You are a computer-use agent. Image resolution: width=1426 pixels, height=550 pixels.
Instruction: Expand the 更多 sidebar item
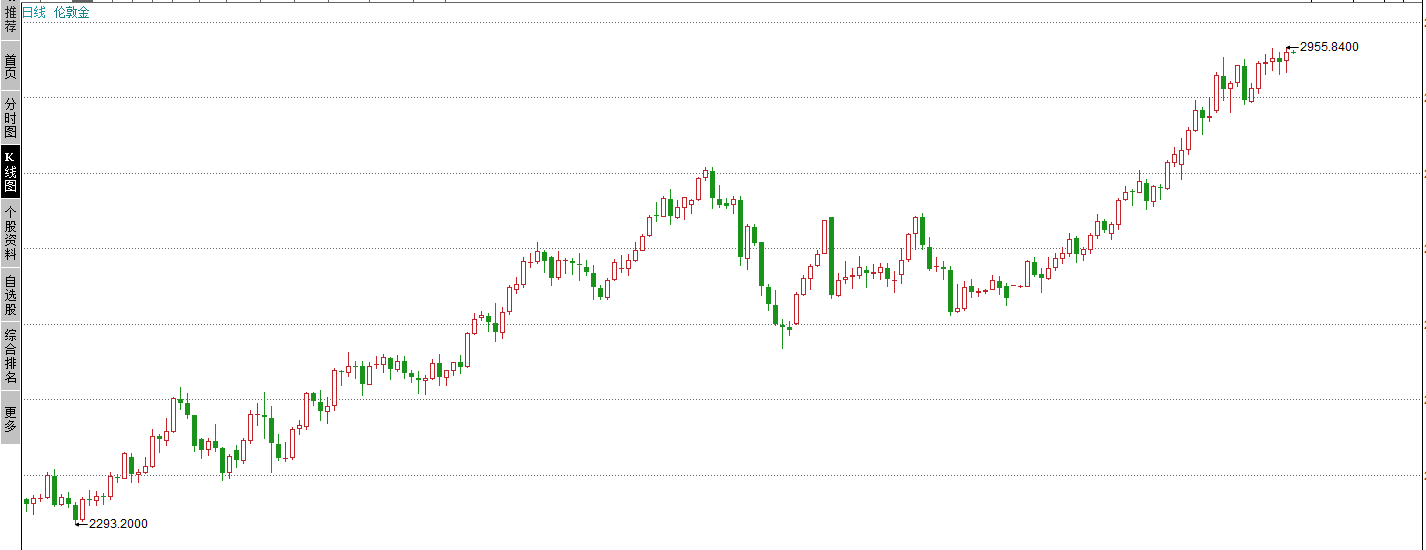coord(10,419)
